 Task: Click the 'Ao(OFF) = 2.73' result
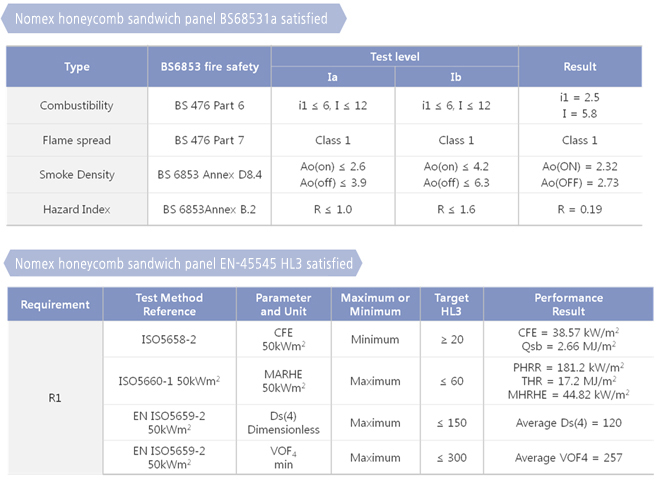pos(580,183)
